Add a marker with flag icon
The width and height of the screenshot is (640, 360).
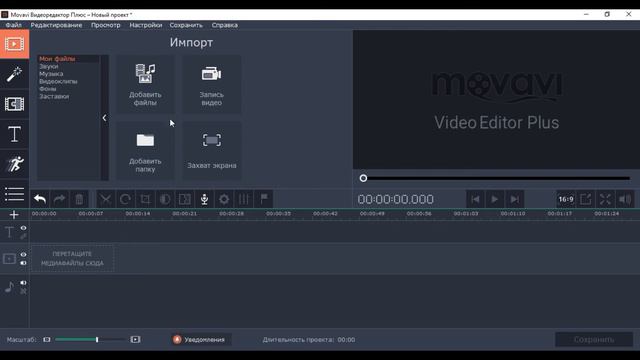tap(264, 199)
